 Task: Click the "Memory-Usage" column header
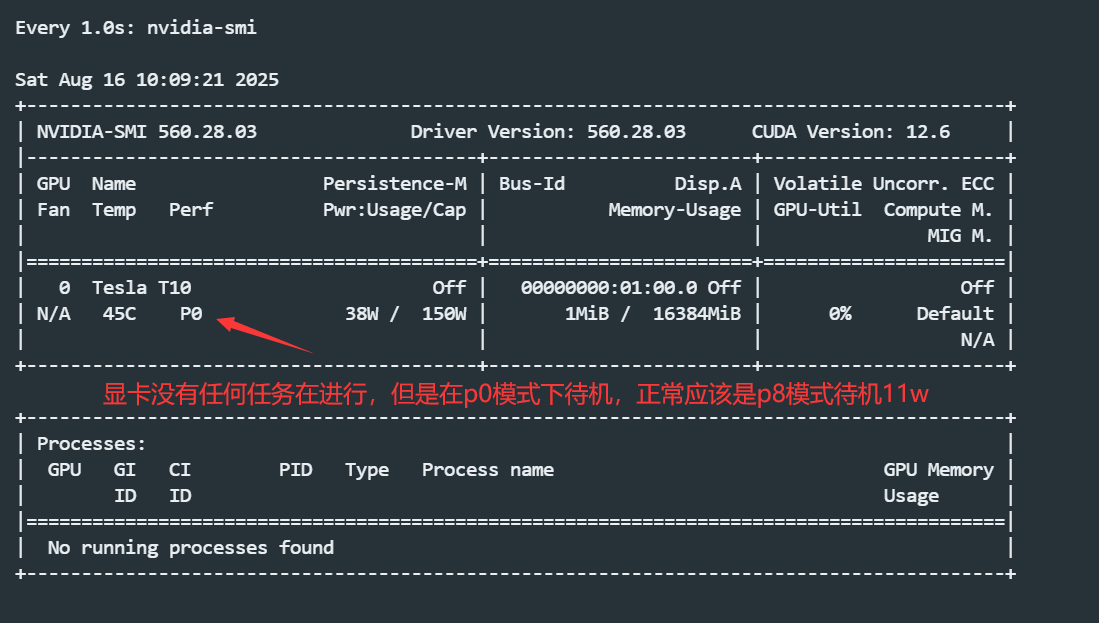coord(675,210)
